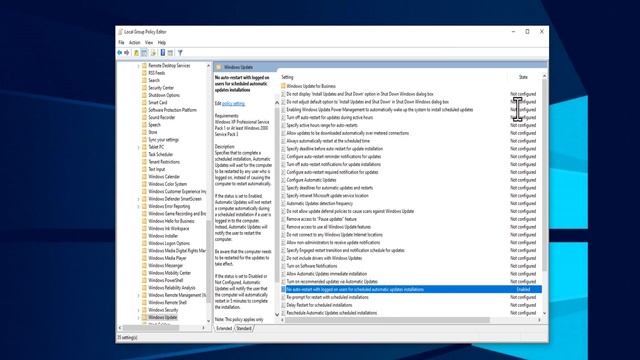Click the console tree scroll up arrow
Viewport: 640px width, 360px height.
(x=209, y=66)
